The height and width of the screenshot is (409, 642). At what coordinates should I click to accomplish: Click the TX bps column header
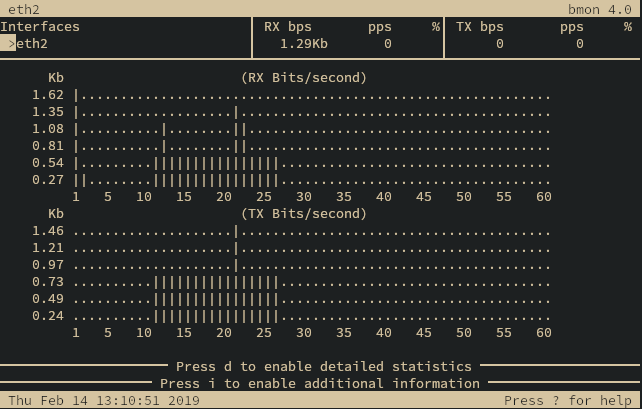(480, 27)
